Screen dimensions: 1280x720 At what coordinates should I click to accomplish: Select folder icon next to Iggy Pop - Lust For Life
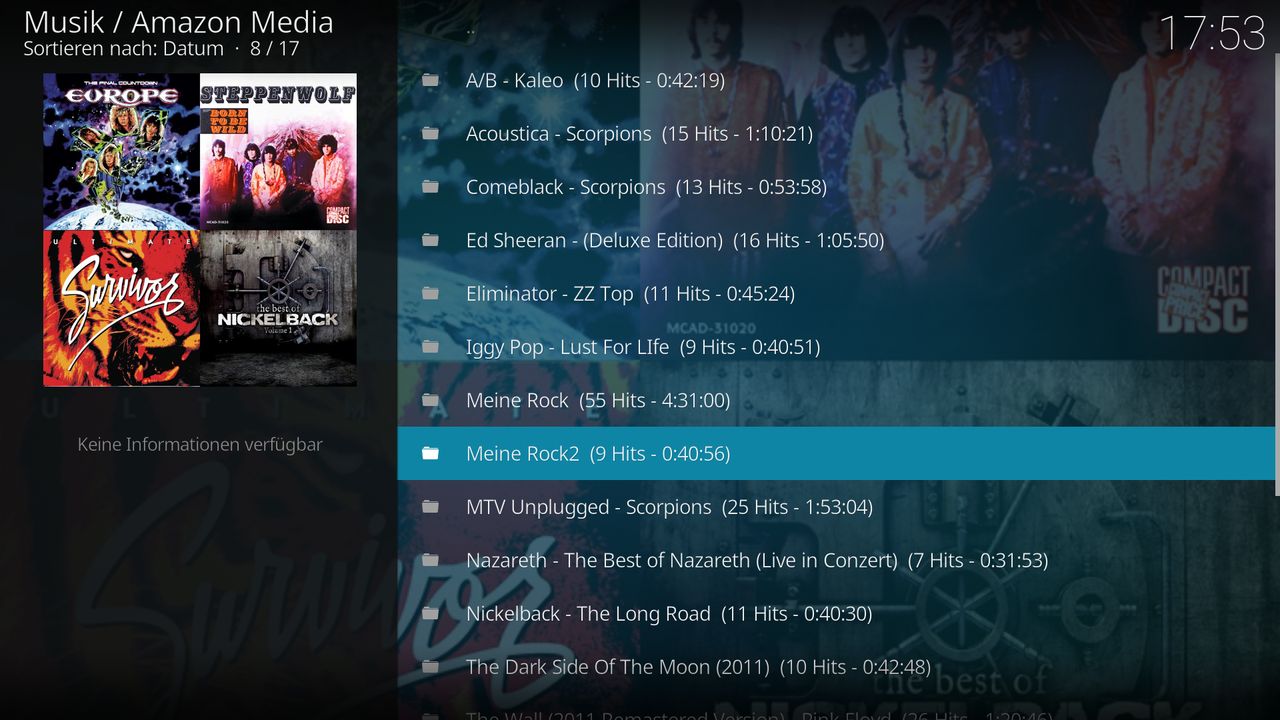(x=430, y=347)
